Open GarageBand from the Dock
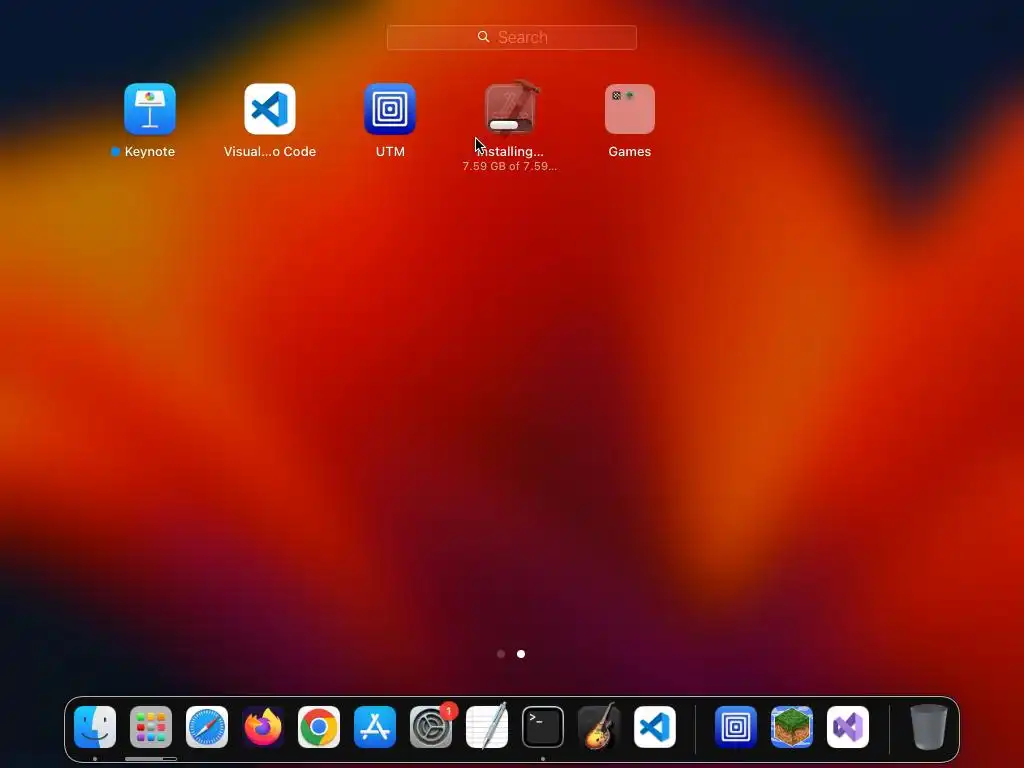 pos(599,726)
